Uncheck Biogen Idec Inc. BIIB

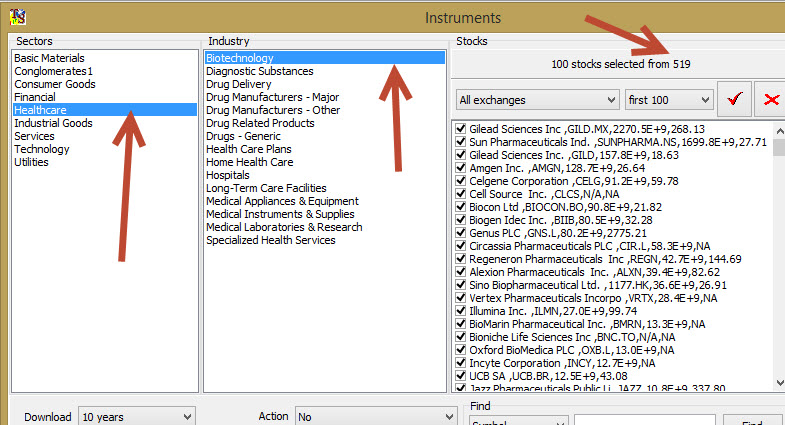pyautogui.click(x=461, y=220)
